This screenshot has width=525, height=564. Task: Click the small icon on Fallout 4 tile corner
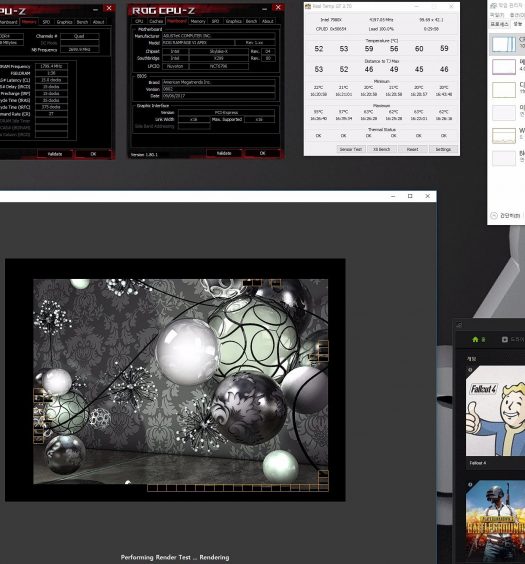pyautogui.click(x=470, y=370)
